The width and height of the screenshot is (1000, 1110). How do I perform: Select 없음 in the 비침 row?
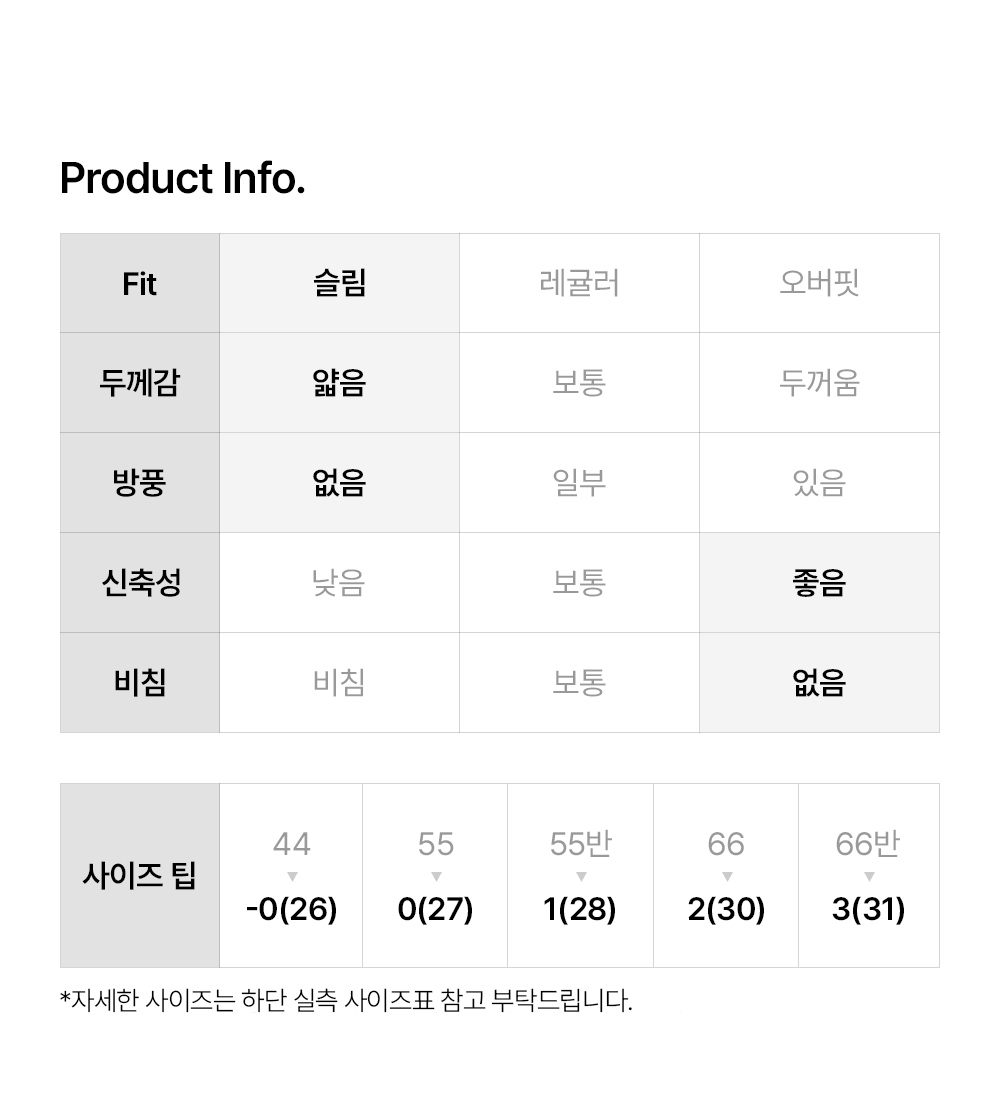pos(819,683)
